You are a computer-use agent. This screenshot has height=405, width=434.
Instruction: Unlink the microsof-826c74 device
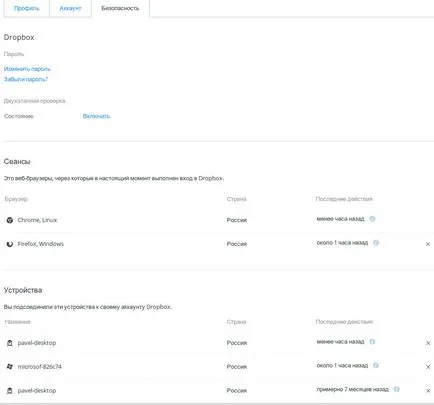pos(428,367)
